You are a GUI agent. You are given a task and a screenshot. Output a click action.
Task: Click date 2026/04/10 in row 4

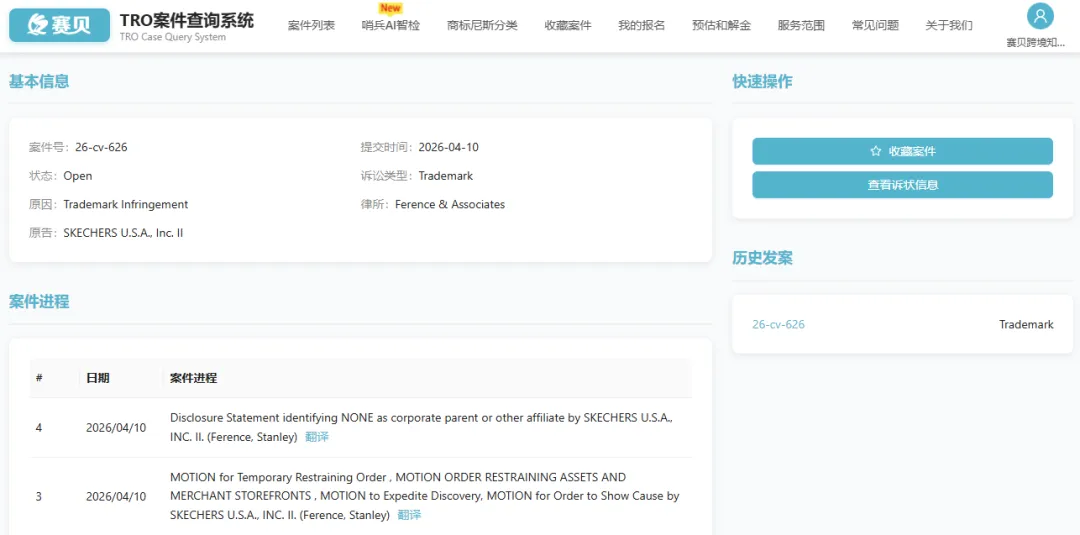coord(116,428)
